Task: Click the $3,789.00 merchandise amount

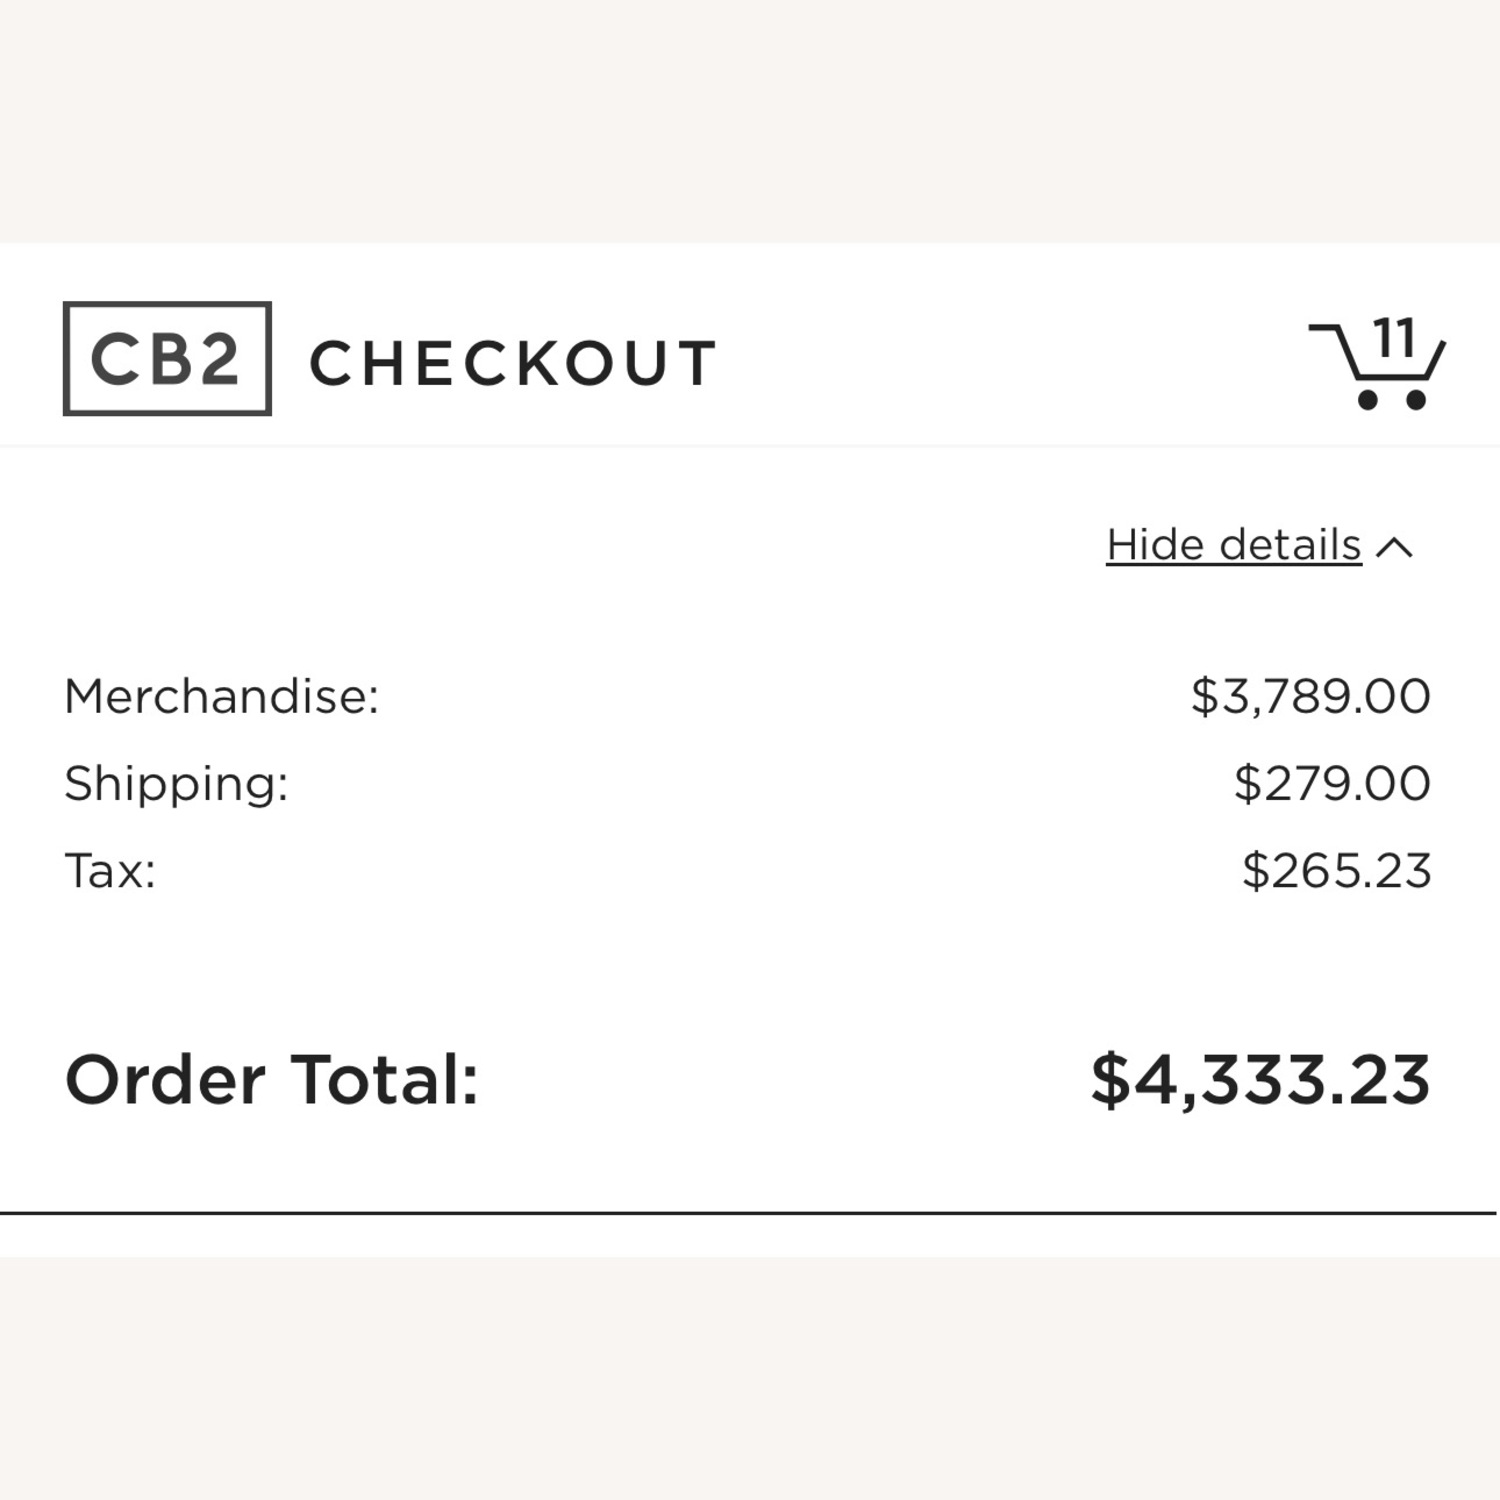Action: 1310,696
